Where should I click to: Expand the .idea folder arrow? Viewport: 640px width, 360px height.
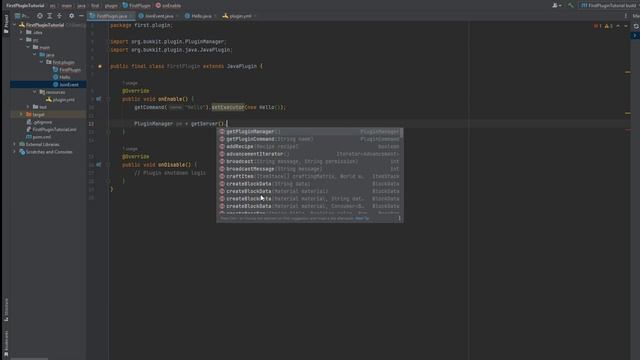click(x=21, y=32)
